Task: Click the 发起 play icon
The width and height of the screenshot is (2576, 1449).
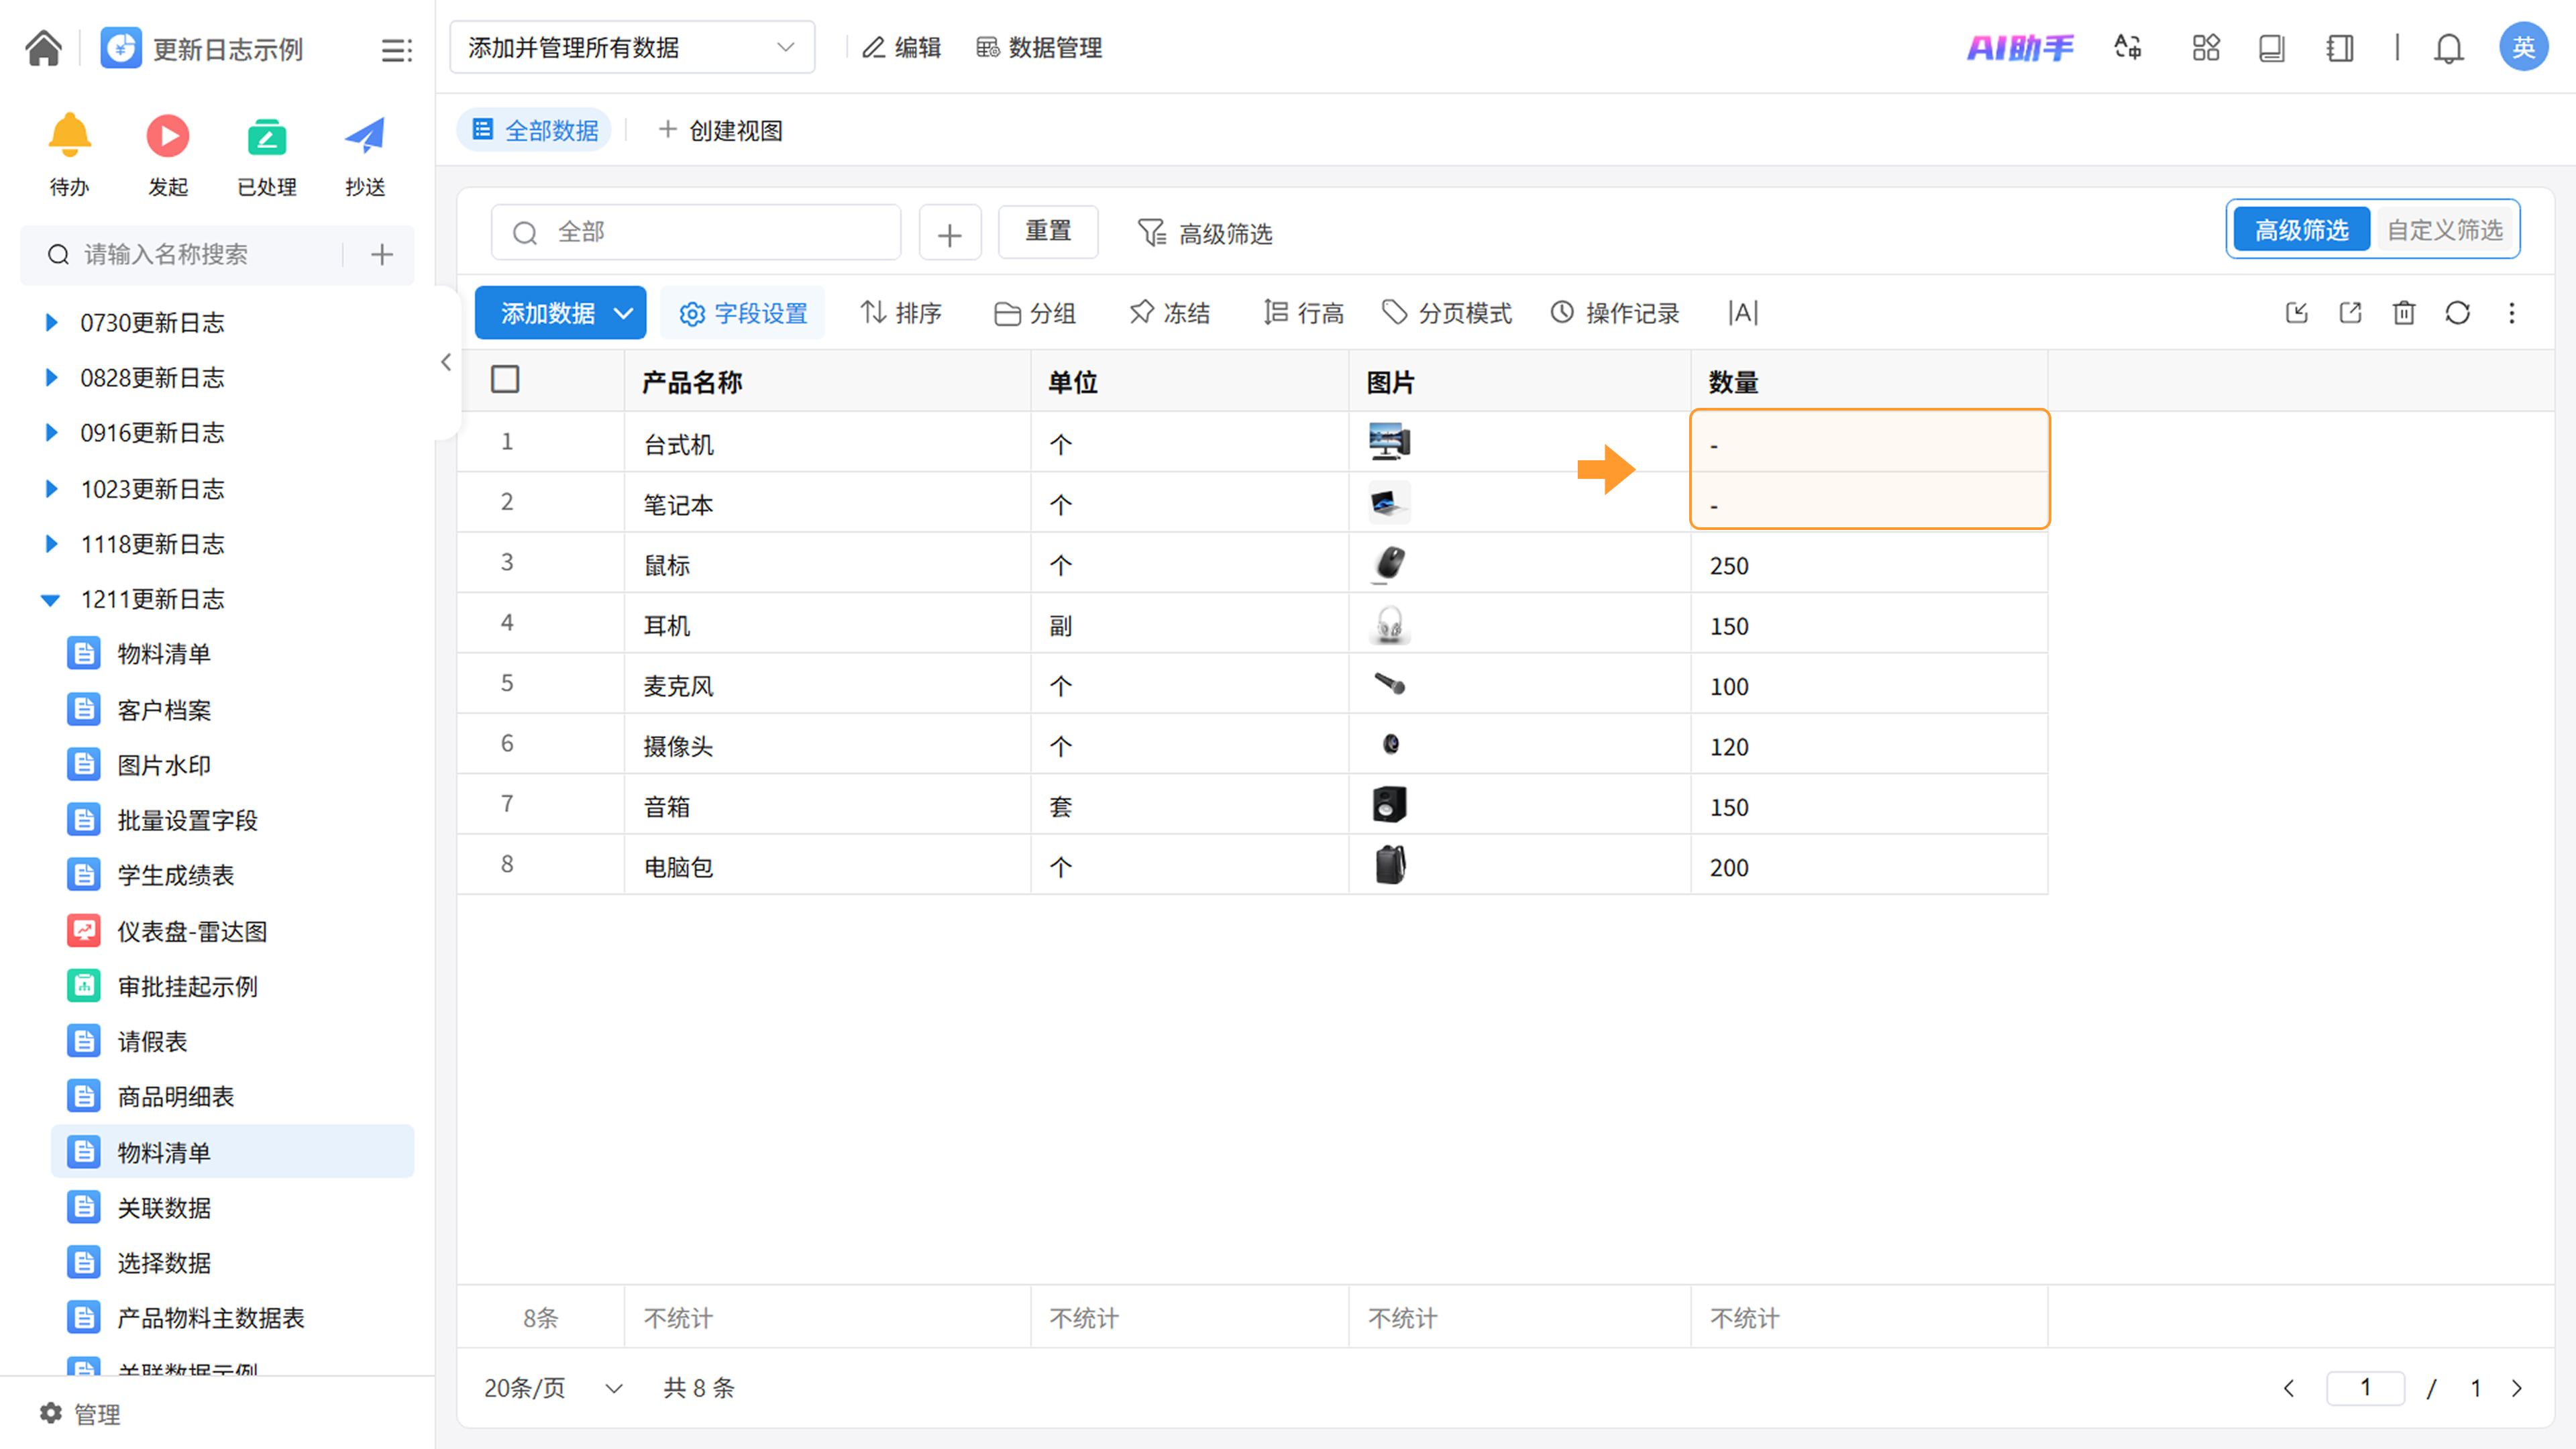Action: 167,136
